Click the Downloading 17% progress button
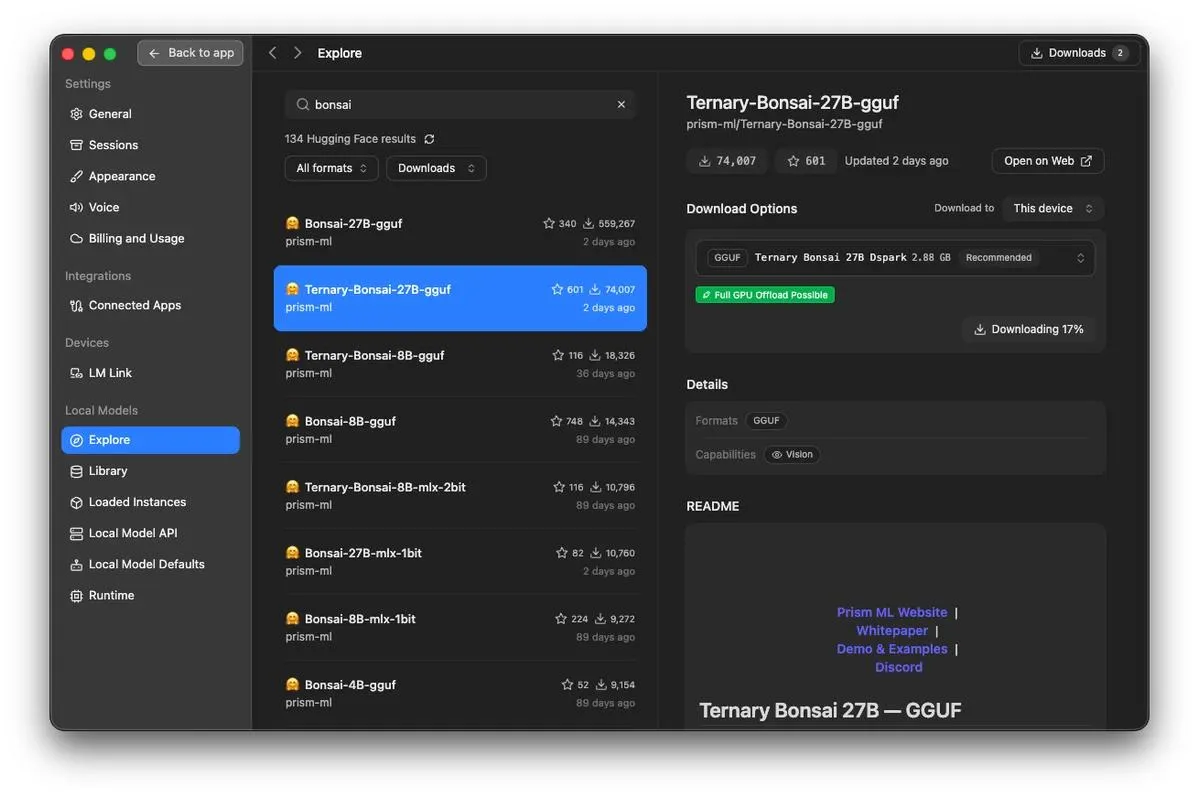The width and height of the screenshot is (1200, 798). point(1029,329)
